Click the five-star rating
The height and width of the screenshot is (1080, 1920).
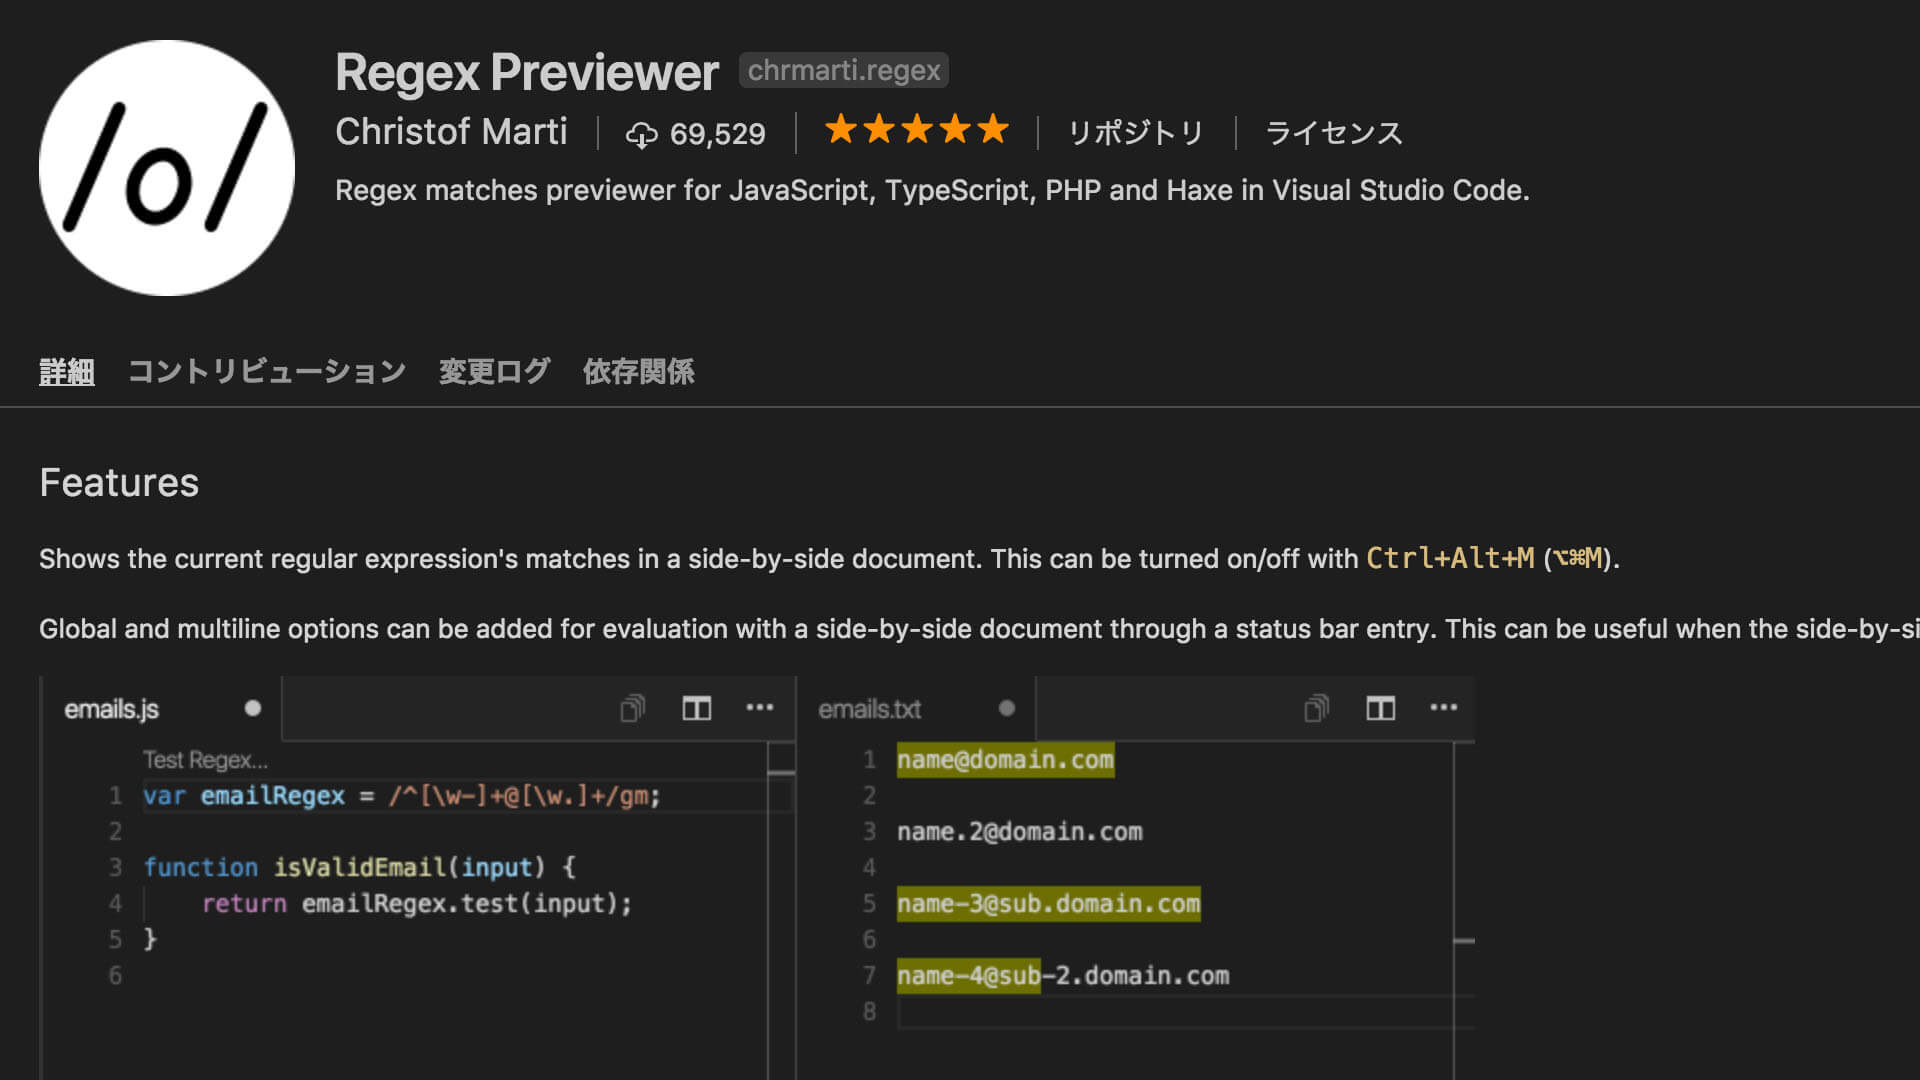click(x=915, y=130)
